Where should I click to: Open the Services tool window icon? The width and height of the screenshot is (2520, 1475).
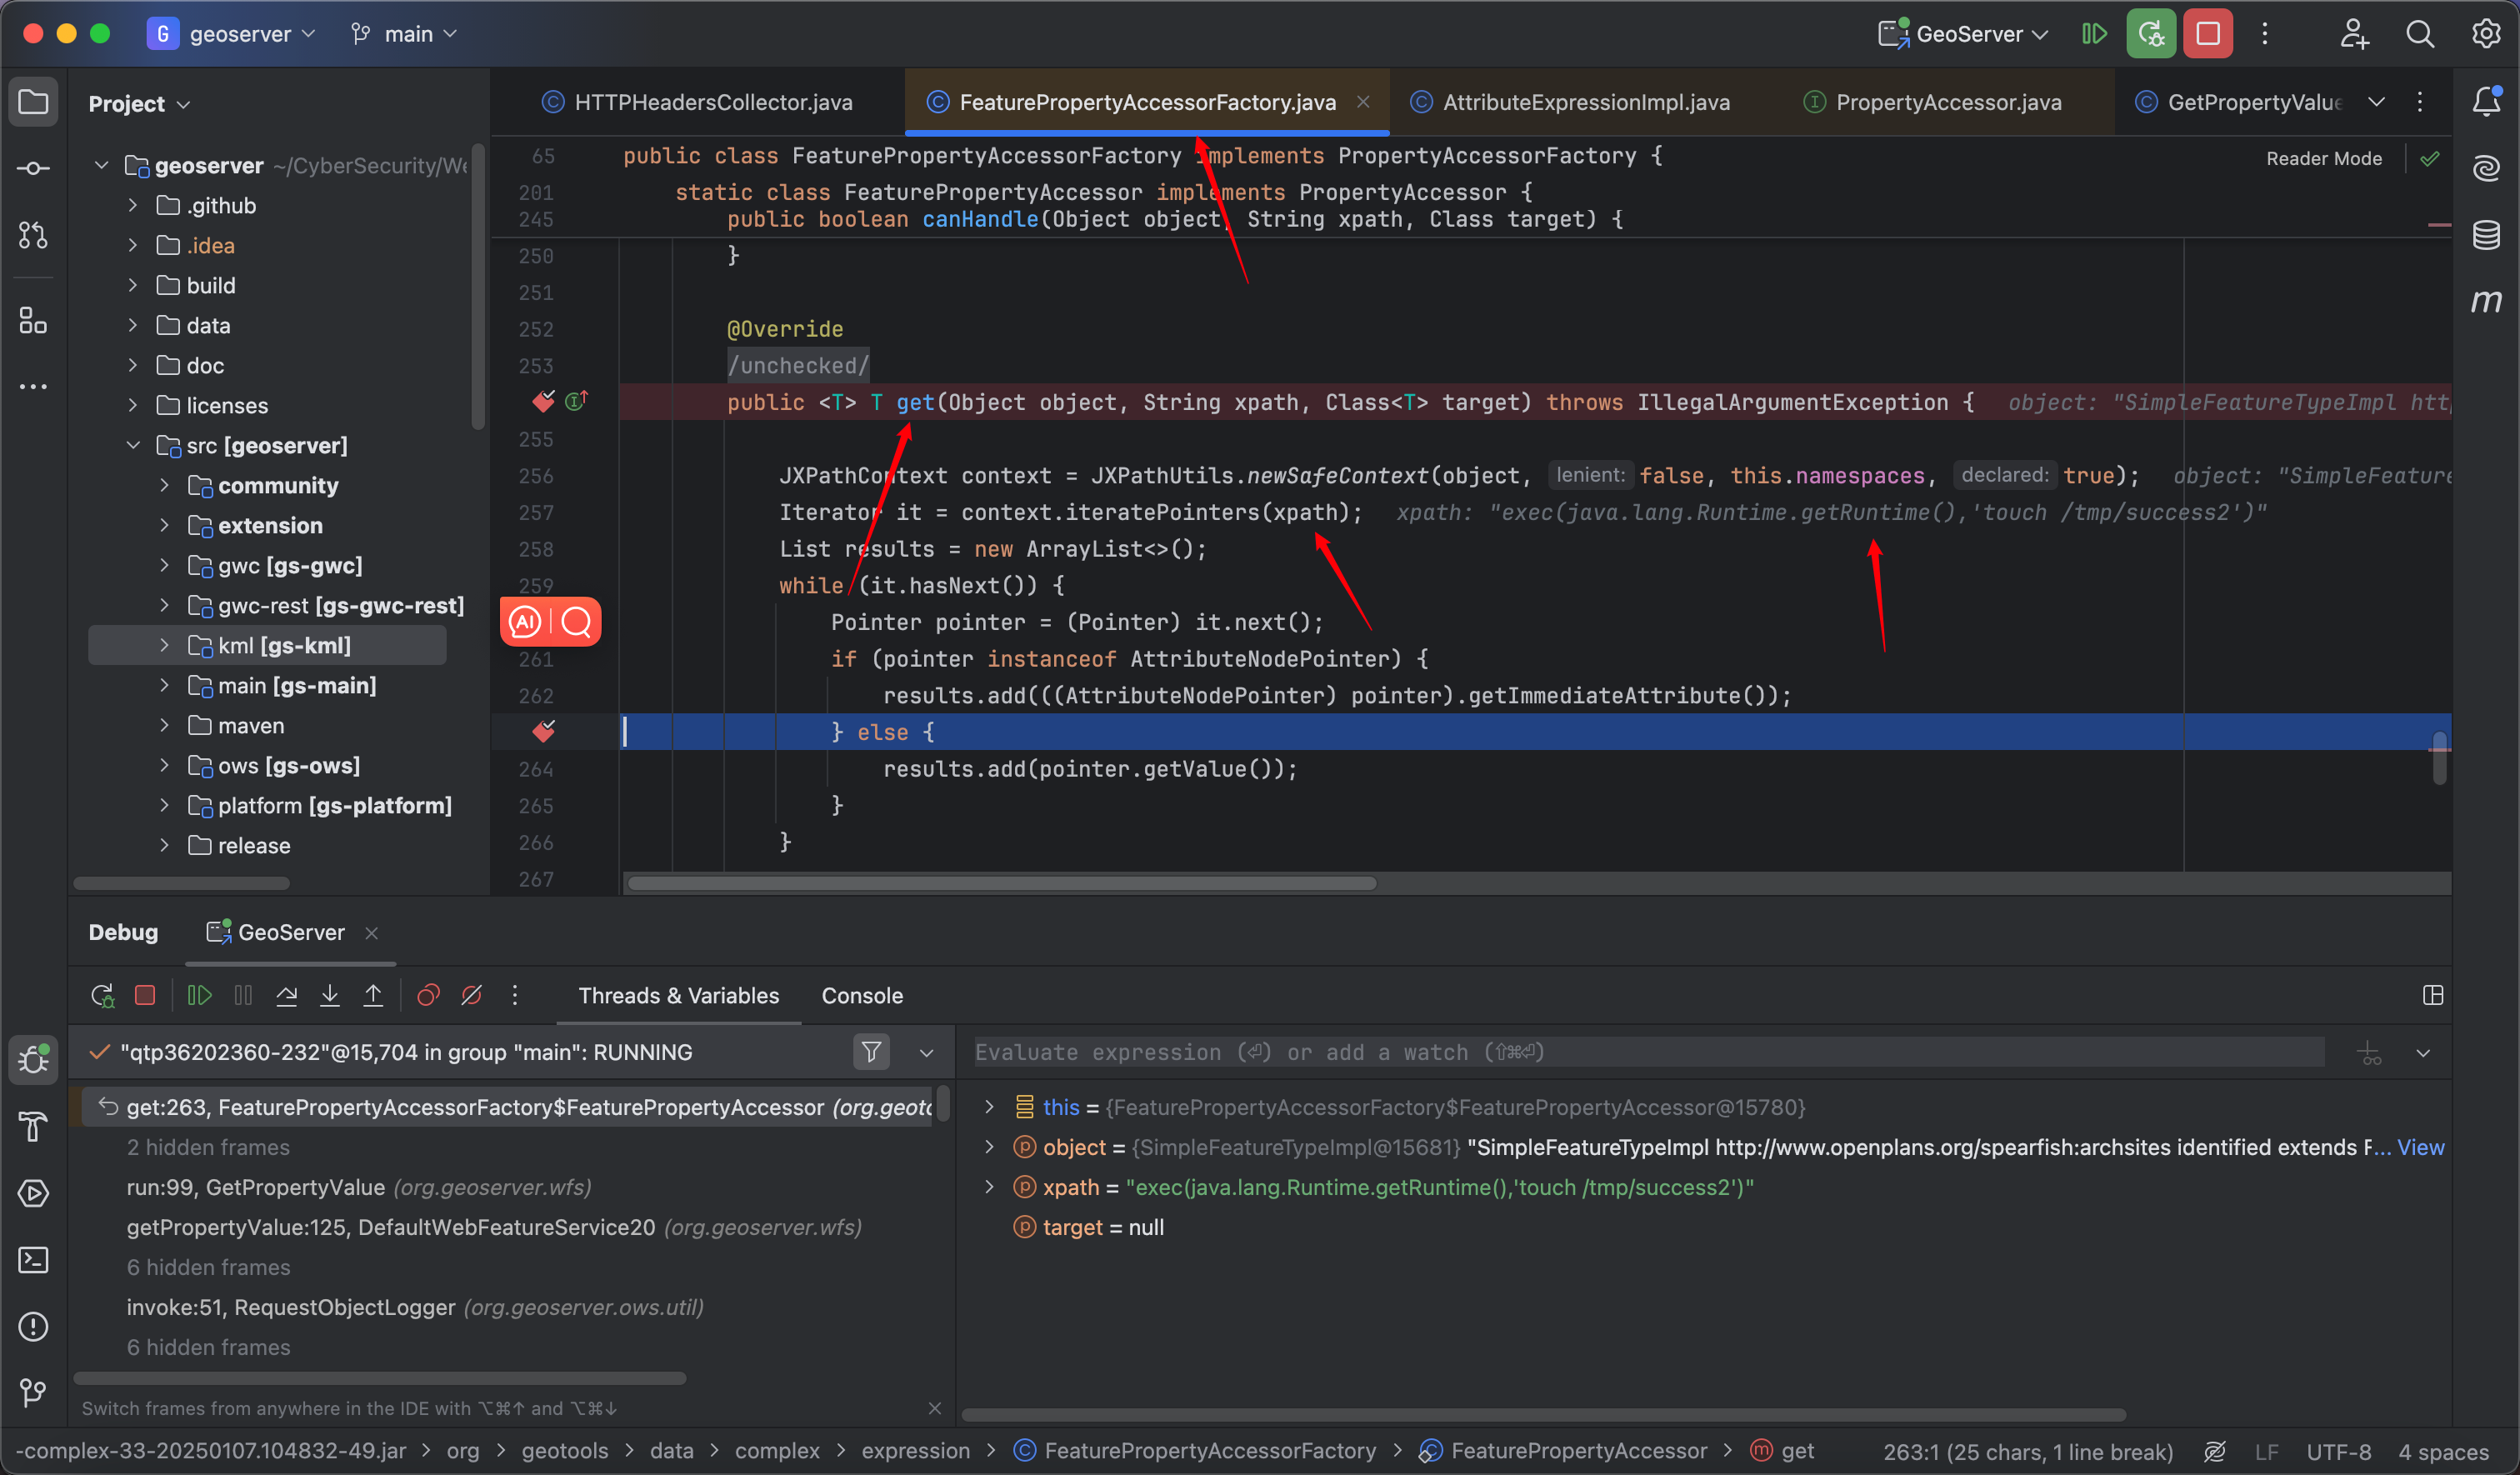point(33,1193)
